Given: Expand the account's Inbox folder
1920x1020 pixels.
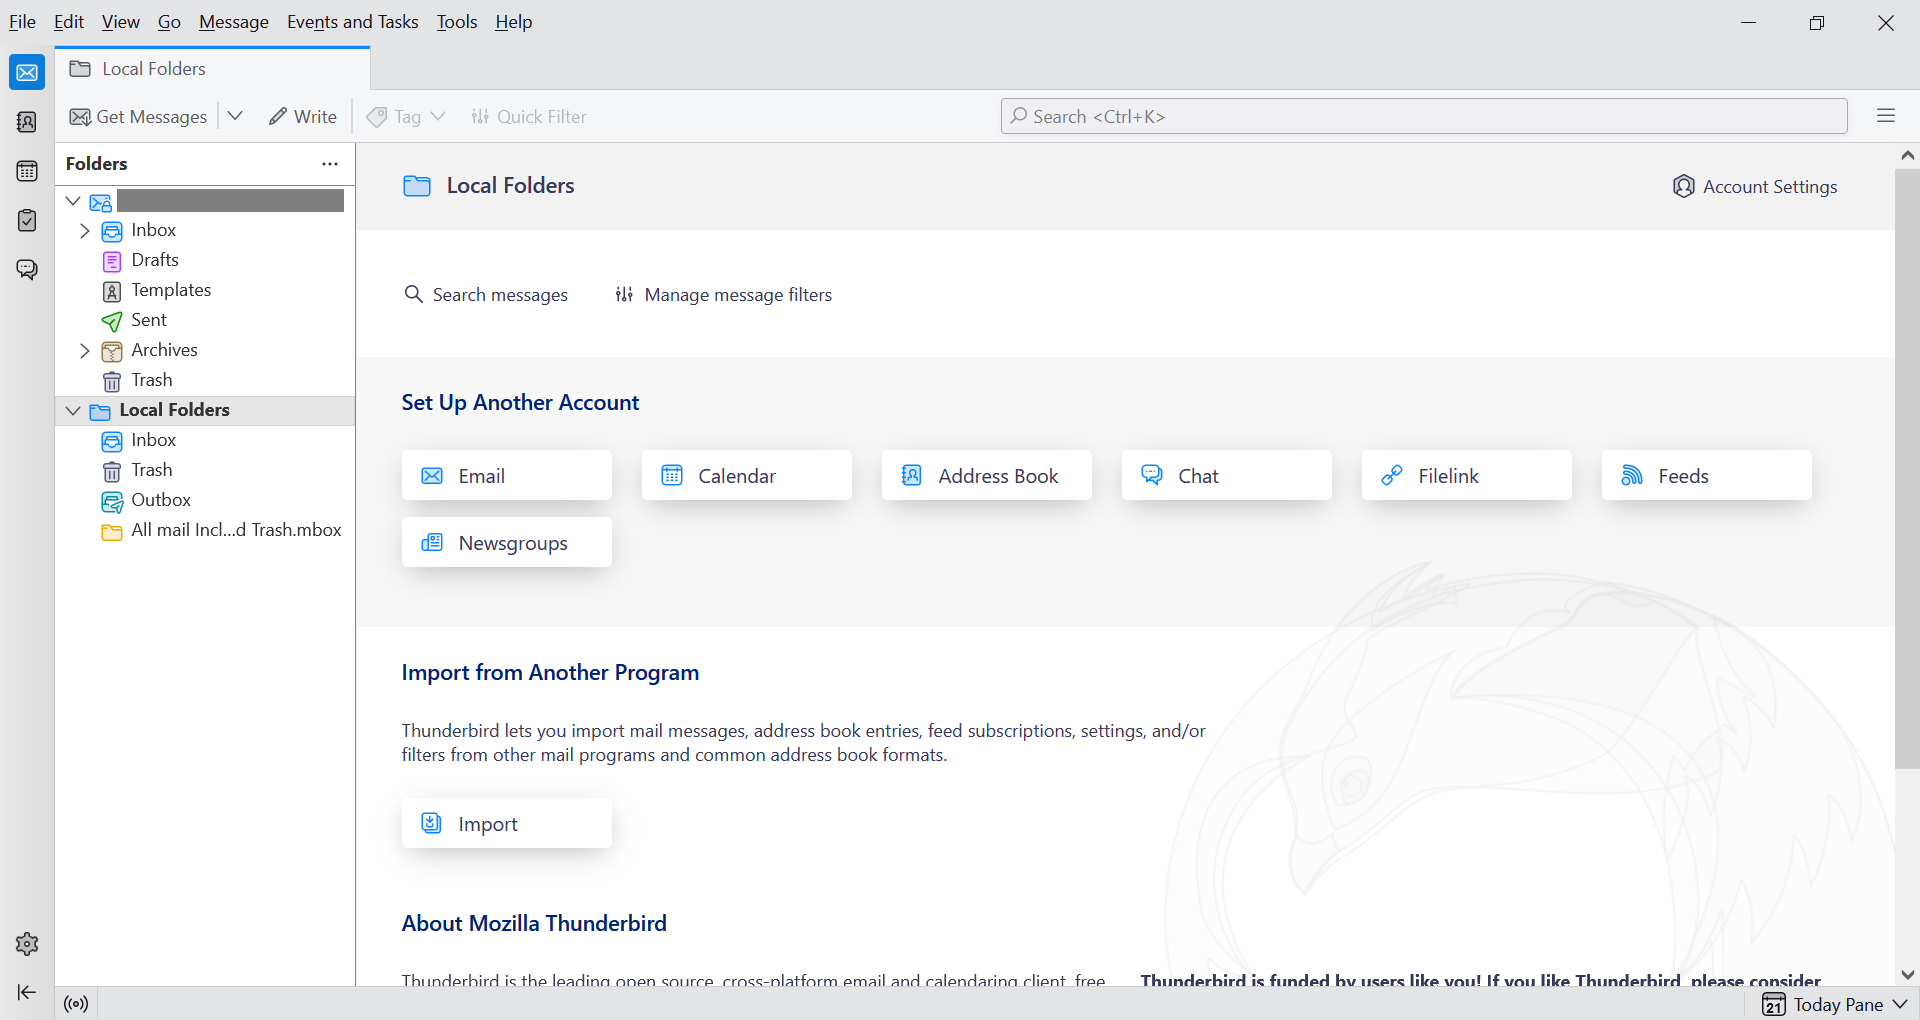Looking at the screenshot, I should (x=85, y=231).
